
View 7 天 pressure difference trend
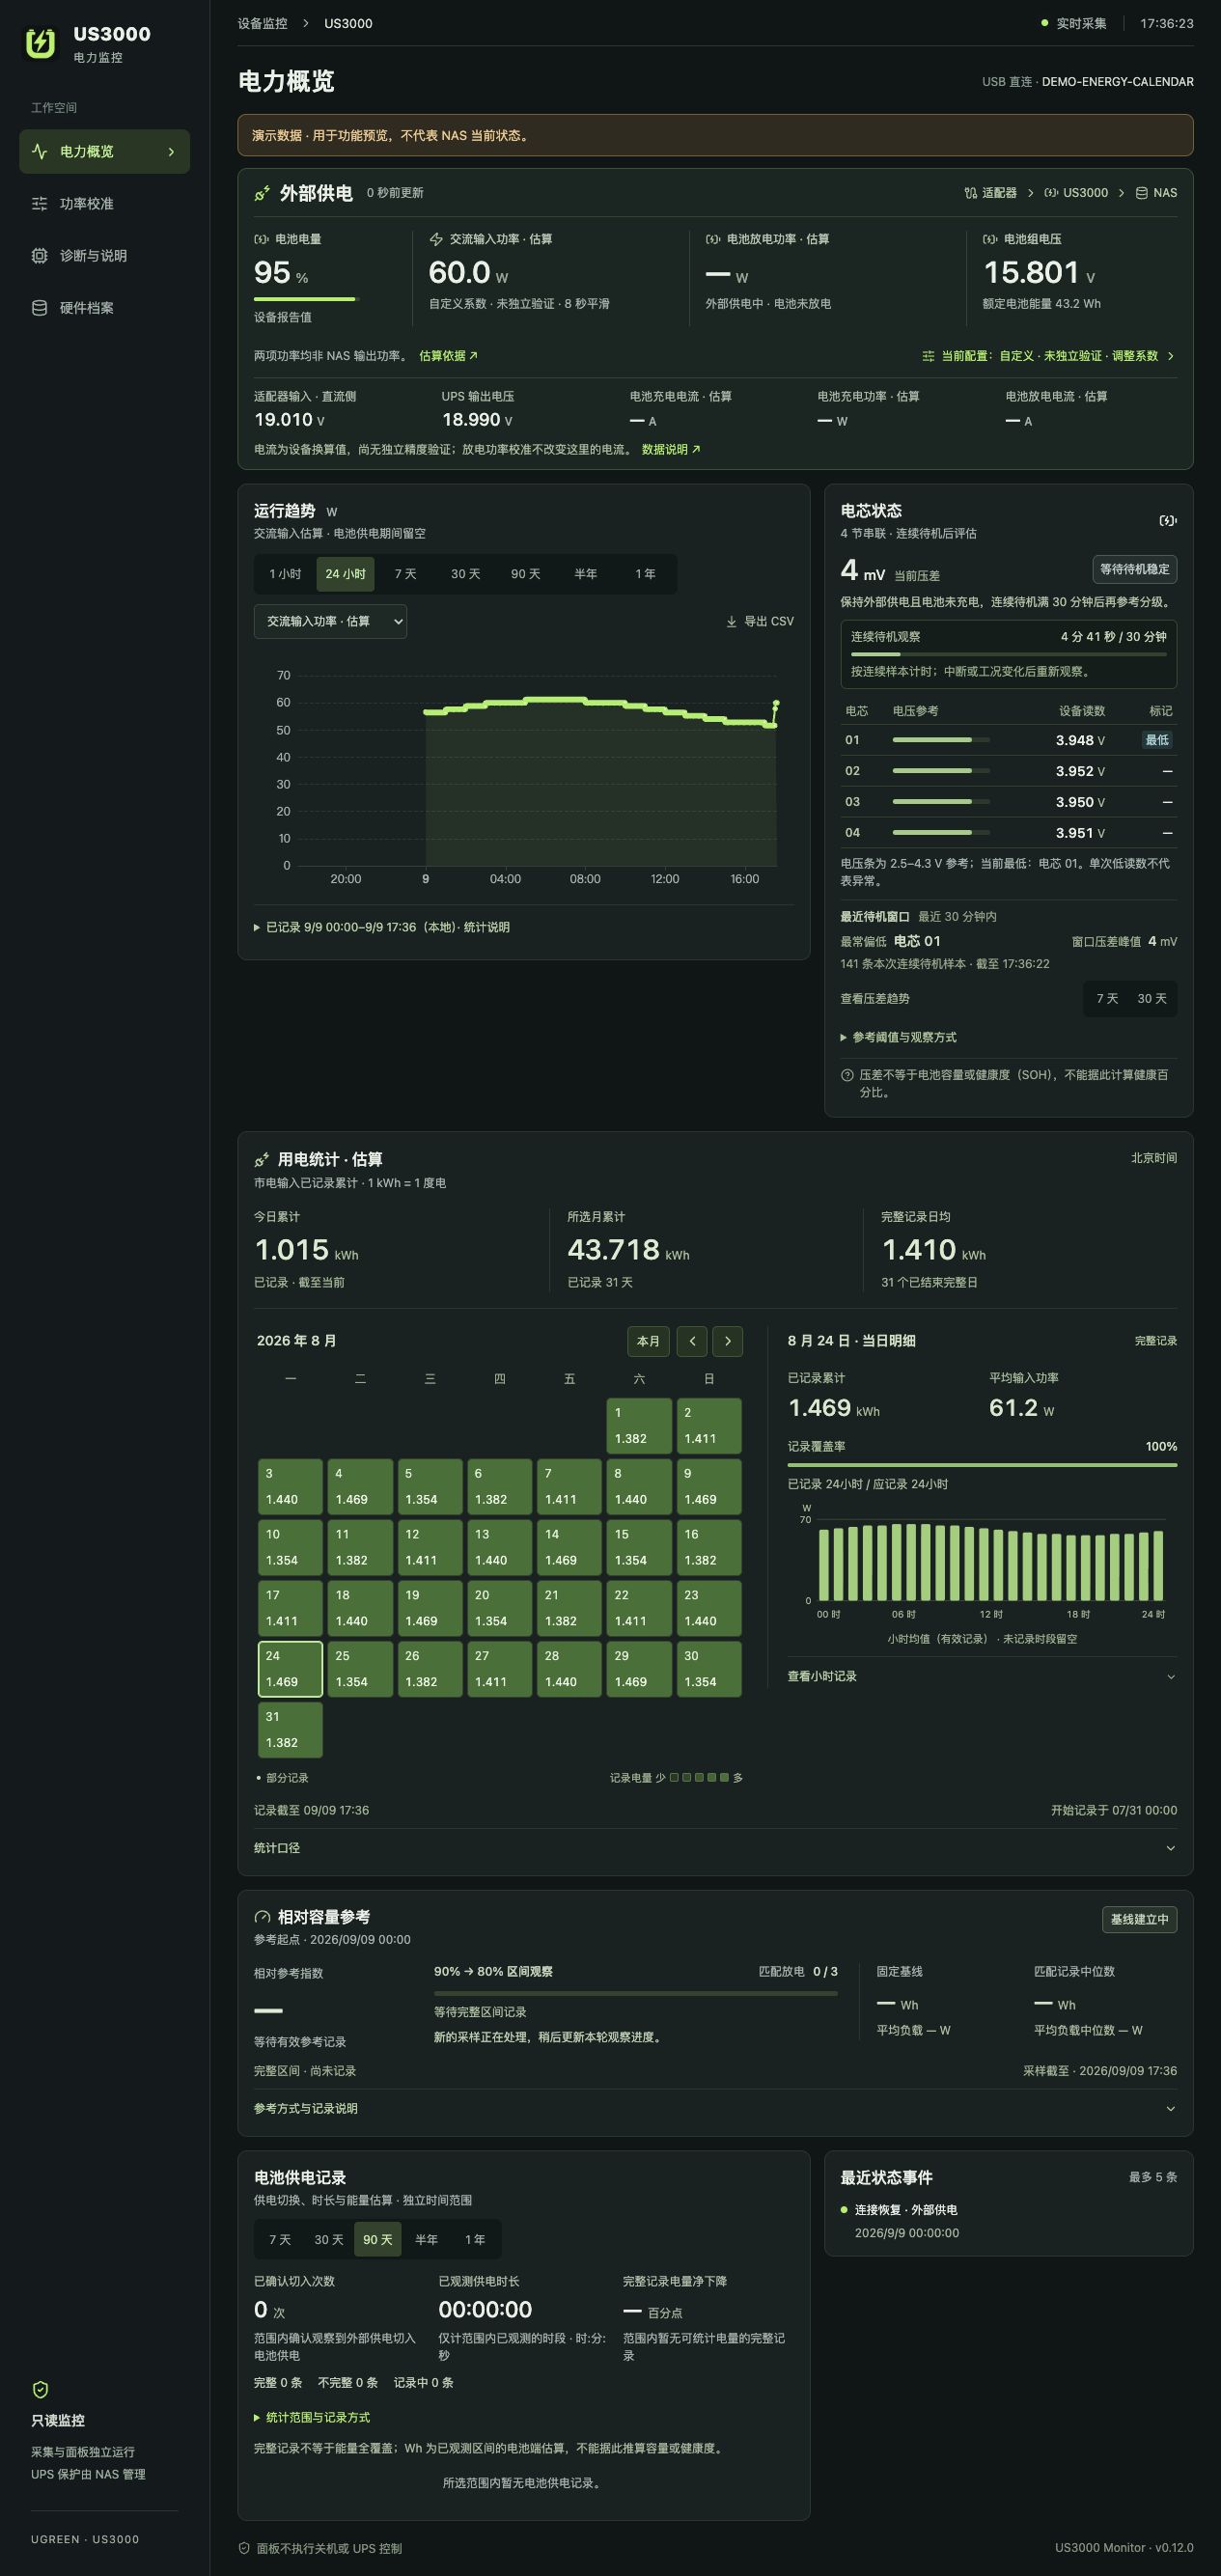click(1107, 998)
